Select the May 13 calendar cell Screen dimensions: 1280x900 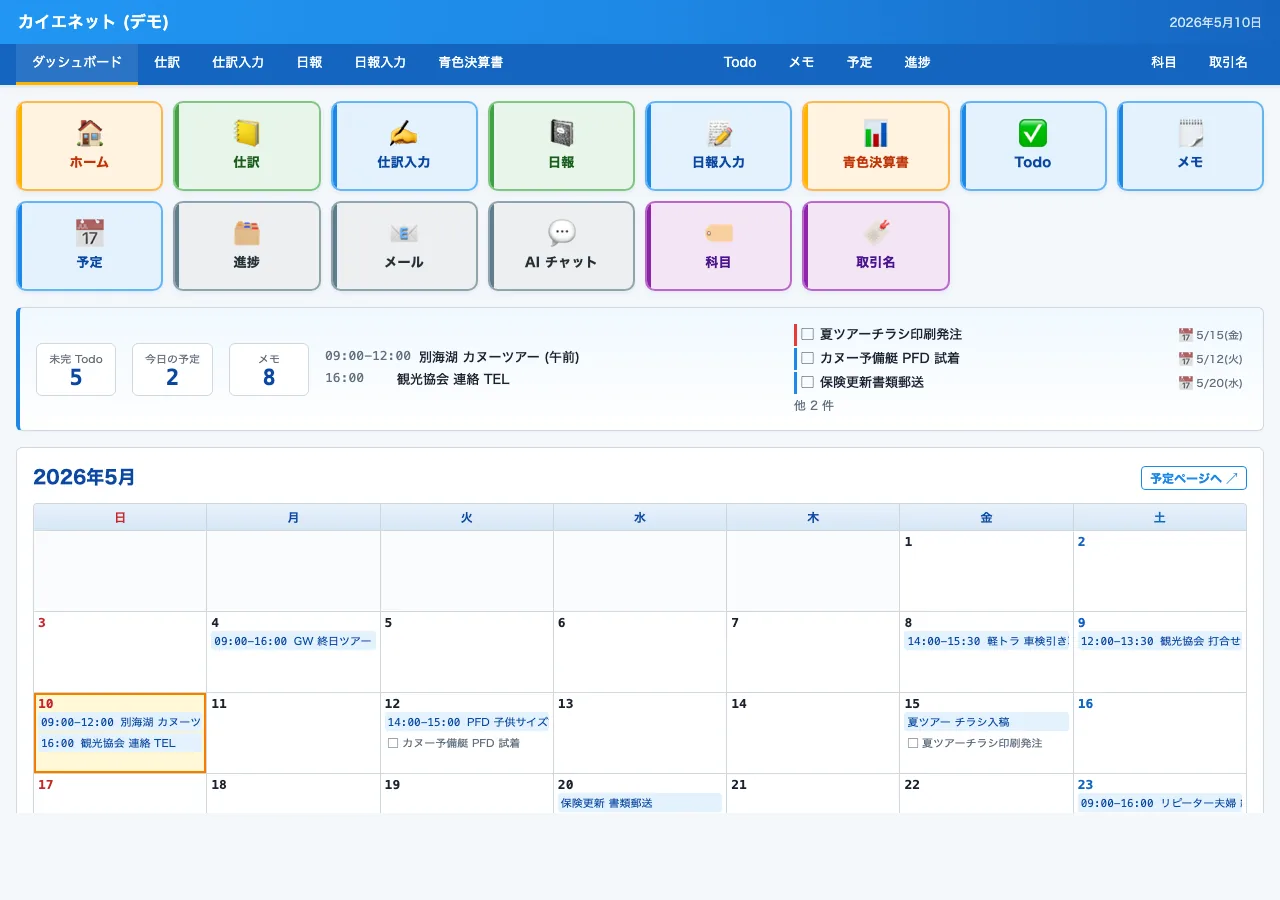(x=640, y=733)
